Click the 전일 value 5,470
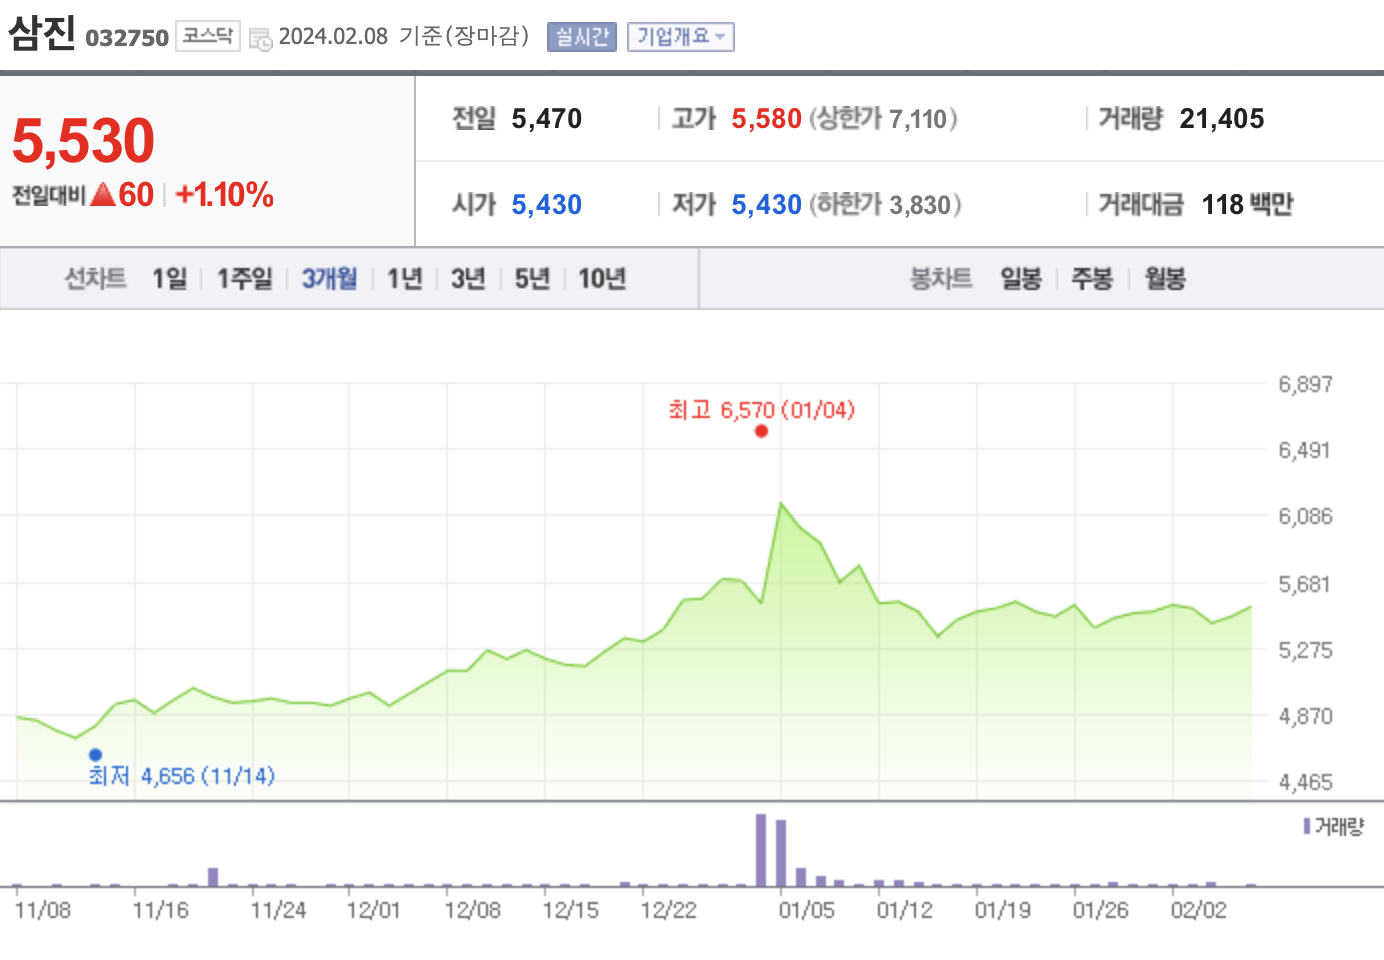The image size is (1384, 960). 547,119
